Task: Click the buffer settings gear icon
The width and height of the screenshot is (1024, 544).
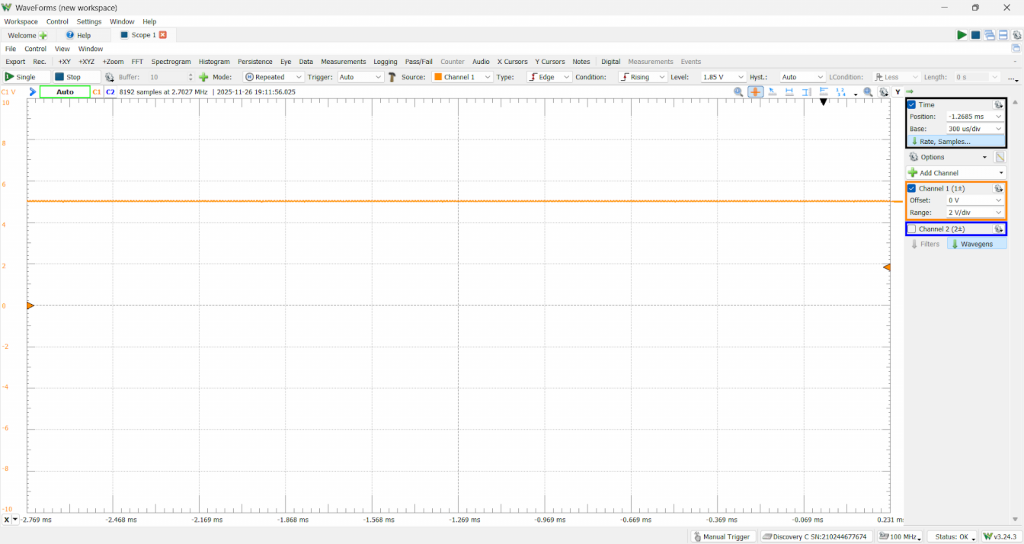Action: [x=109, y=77]
